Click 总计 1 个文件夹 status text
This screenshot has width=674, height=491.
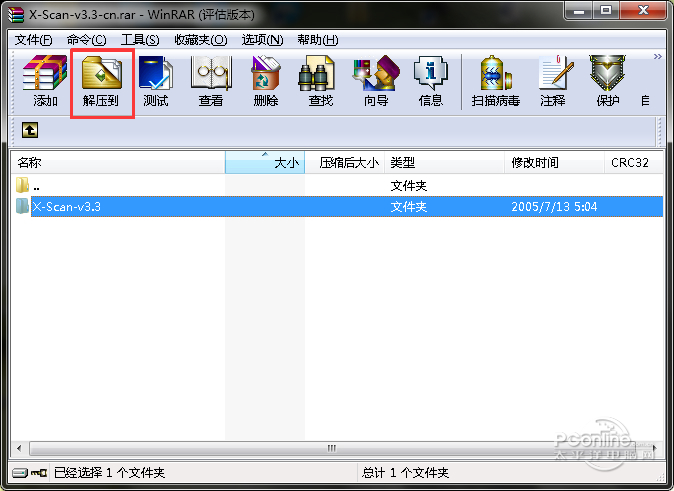(x=405, y=473)
